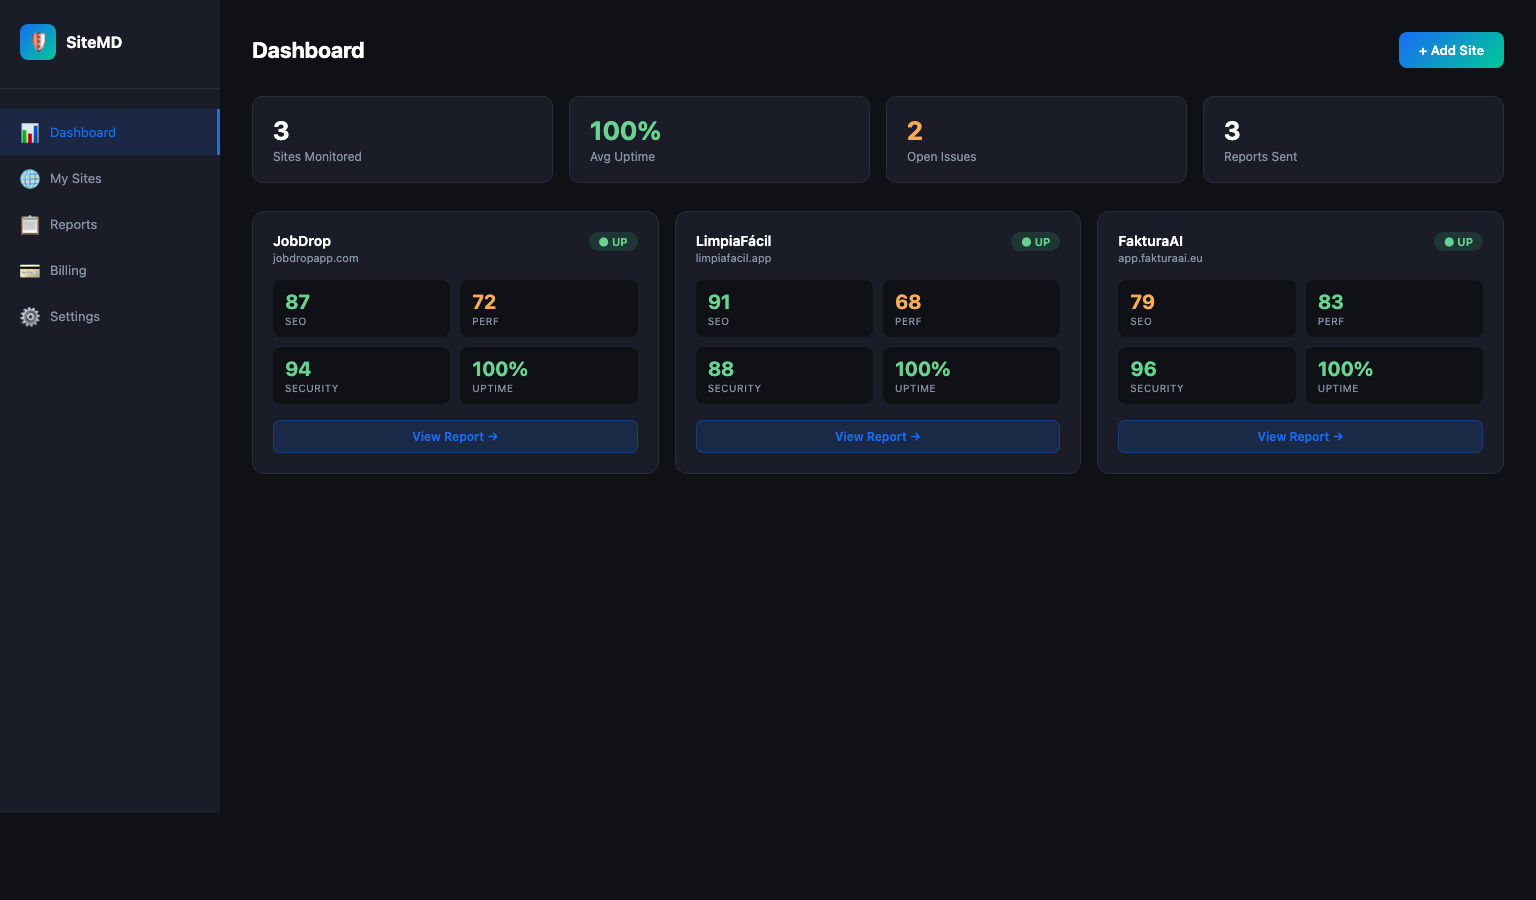This screenshot has height=900, width=1536.
Task: Click LimpiaFácil SECURITY score 88
Action: coord(784,375)
